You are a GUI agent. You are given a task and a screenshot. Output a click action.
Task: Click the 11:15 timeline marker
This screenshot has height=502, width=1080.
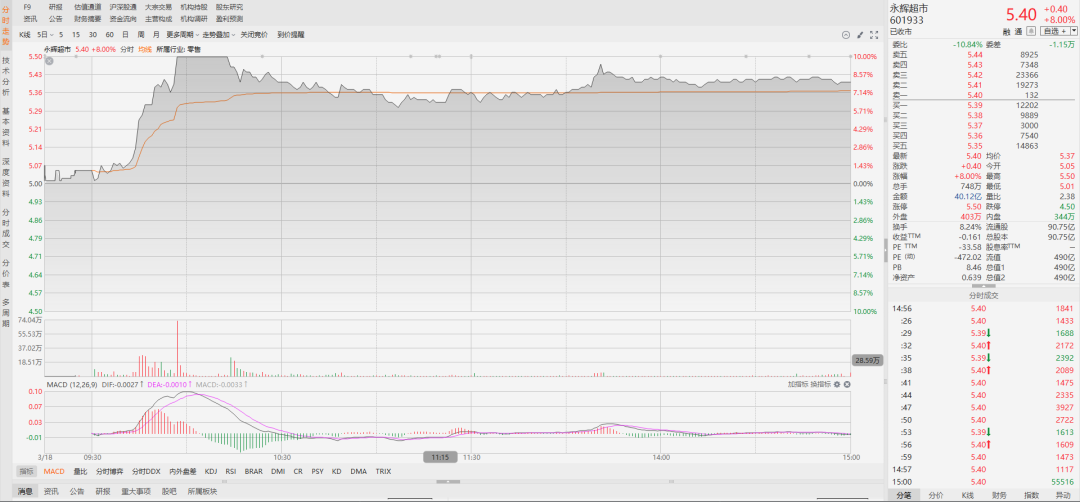tap(440, 457)
